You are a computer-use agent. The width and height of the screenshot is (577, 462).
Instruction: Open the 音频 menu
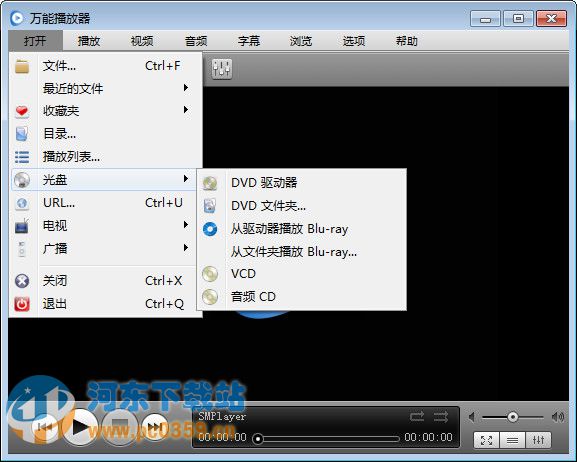pos(196,40)
